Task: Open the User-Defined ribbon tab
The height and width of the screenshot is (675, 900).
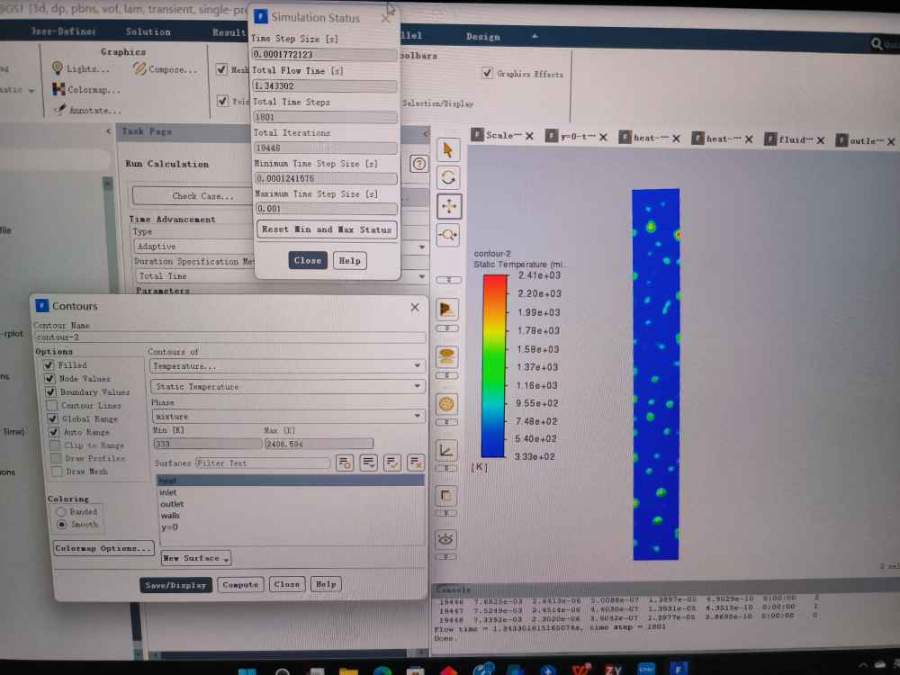Action: (x=63, y=32)
